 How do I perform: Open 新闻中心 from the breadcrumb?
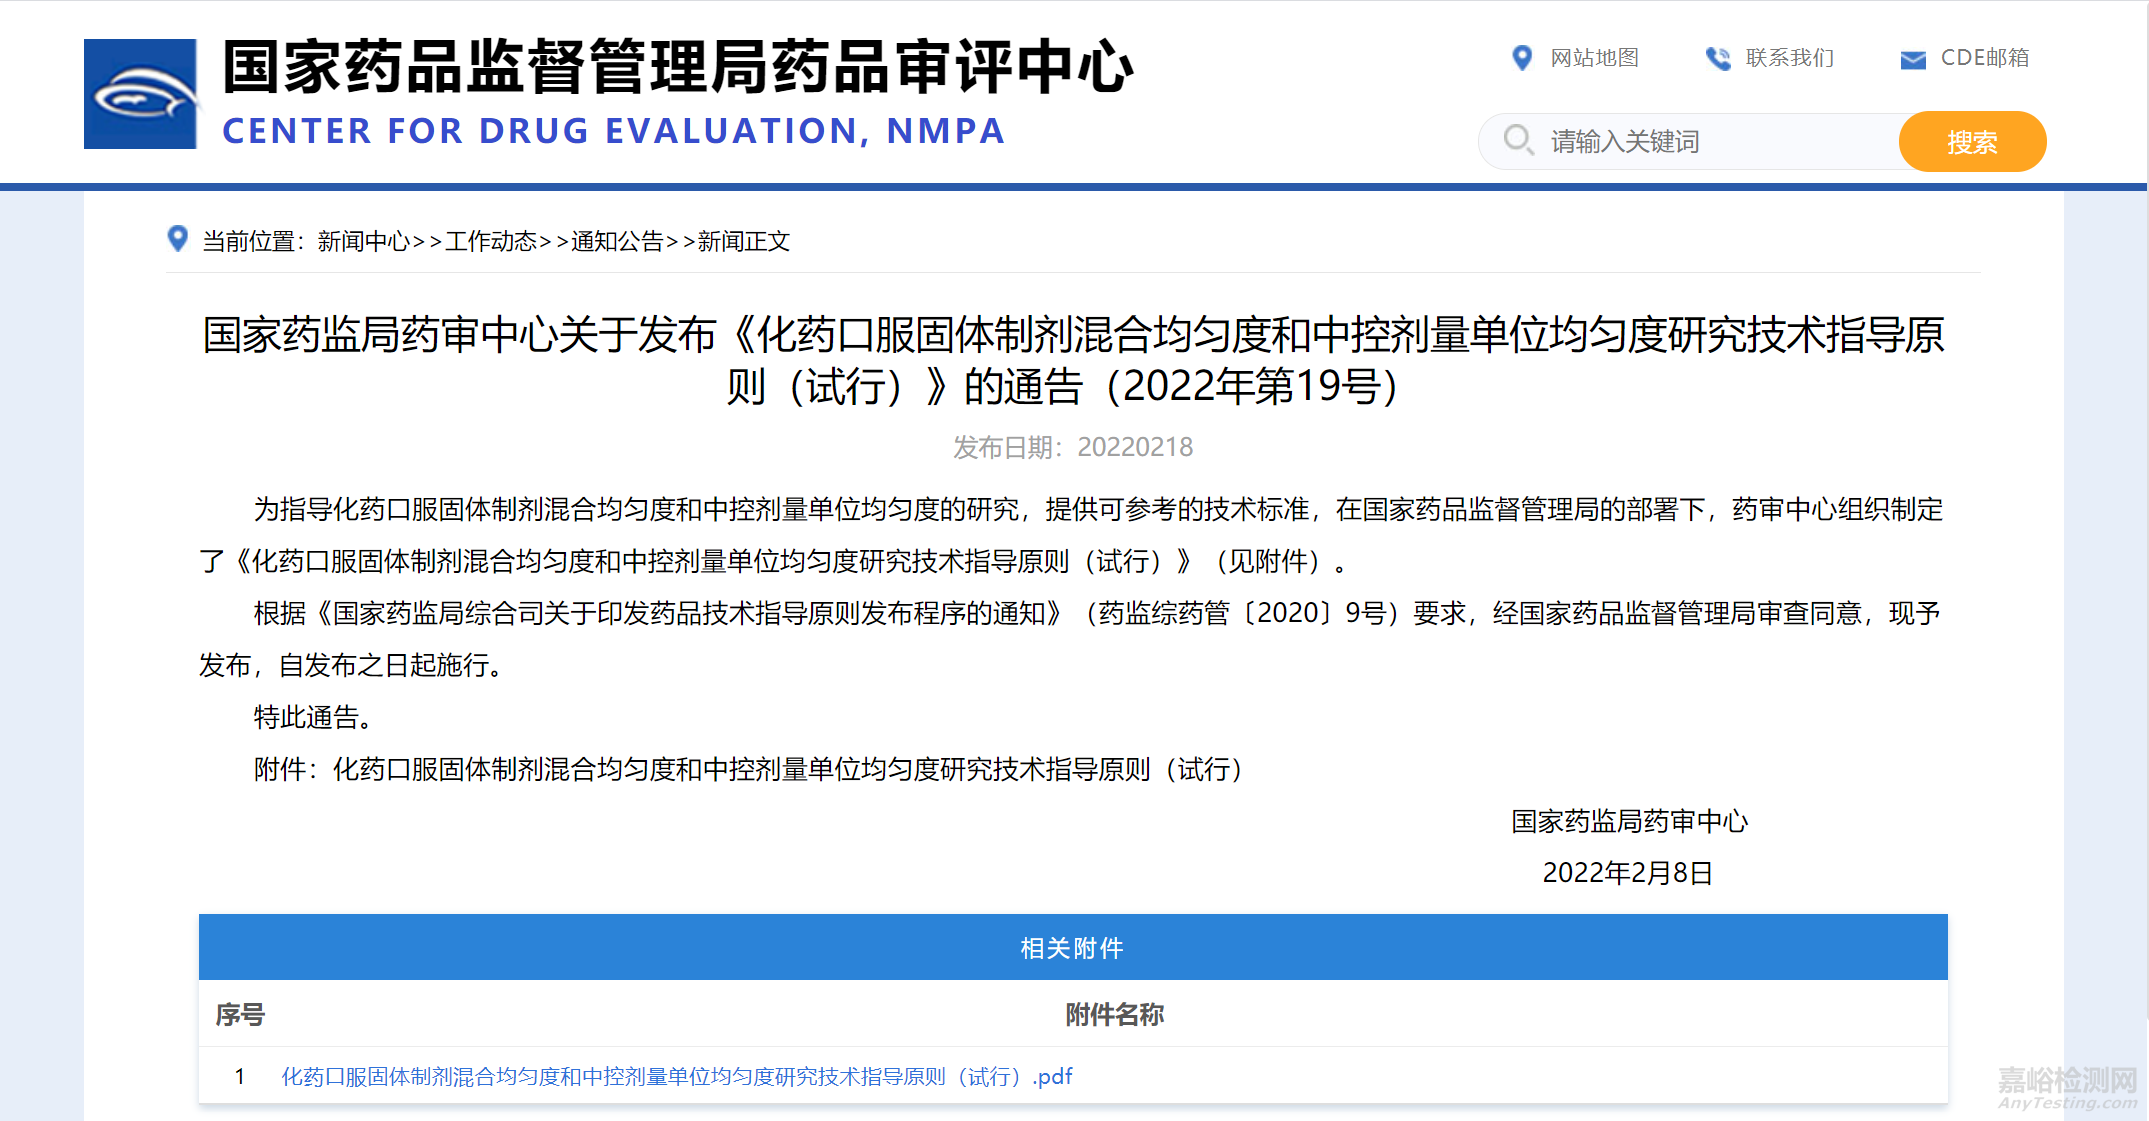coord(363,241)
